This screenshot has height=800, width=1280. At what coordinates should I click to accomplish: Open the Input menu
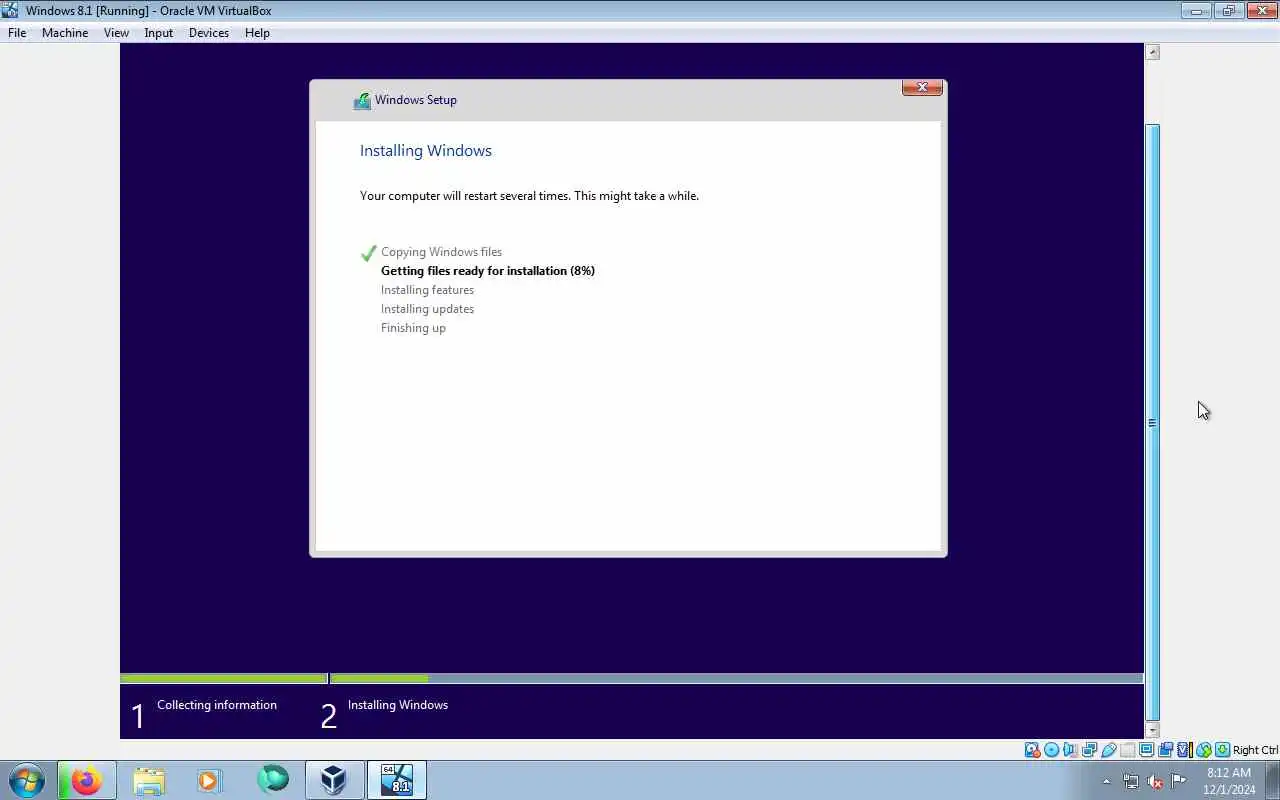point(158,33)
